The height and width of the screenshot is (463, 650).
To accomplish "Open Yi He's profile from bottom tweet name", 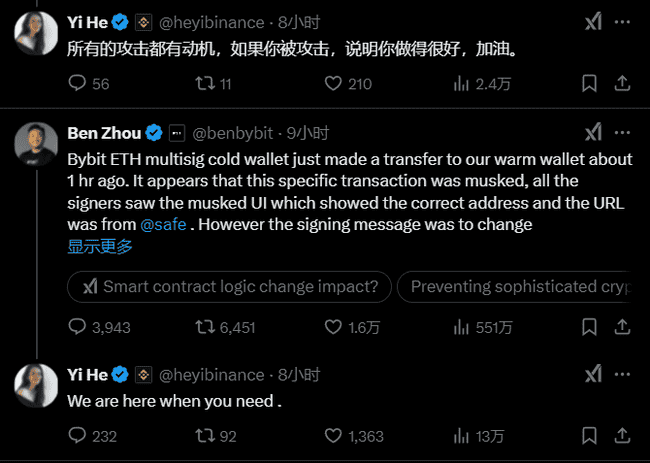I will click(x=86, y=375).
